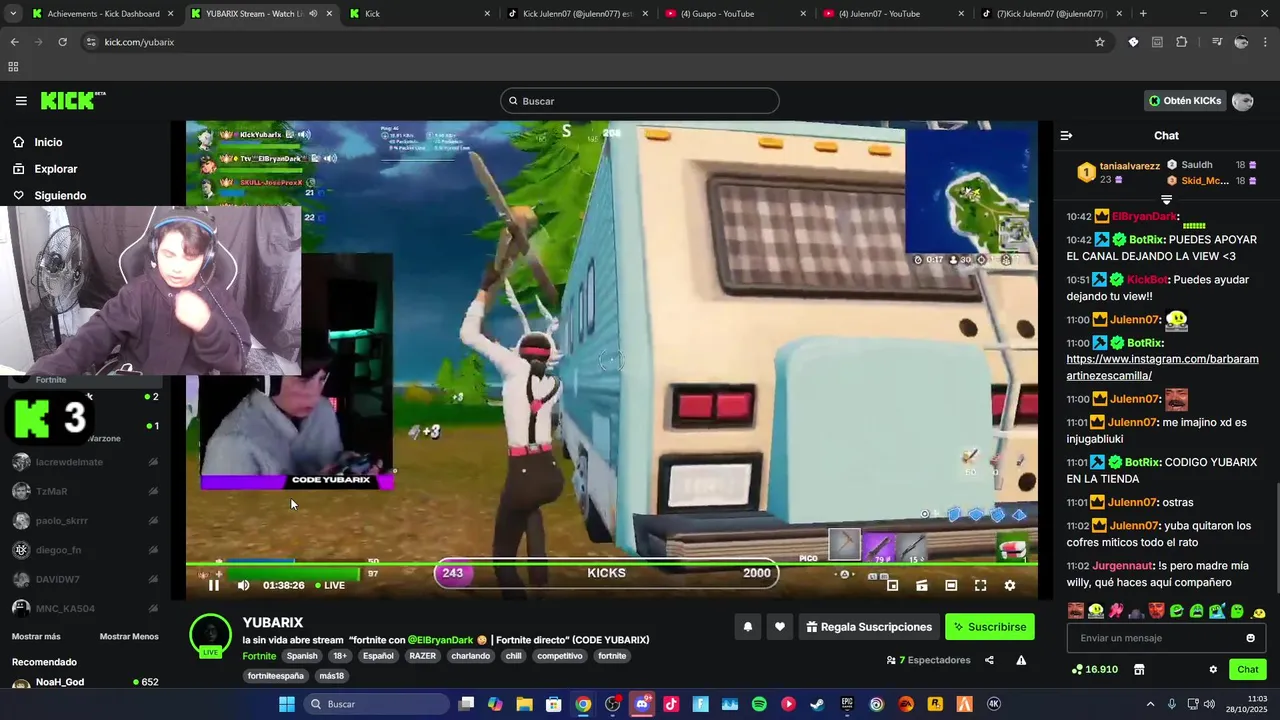Click Regala Suscripciones button

coord(869,627)
